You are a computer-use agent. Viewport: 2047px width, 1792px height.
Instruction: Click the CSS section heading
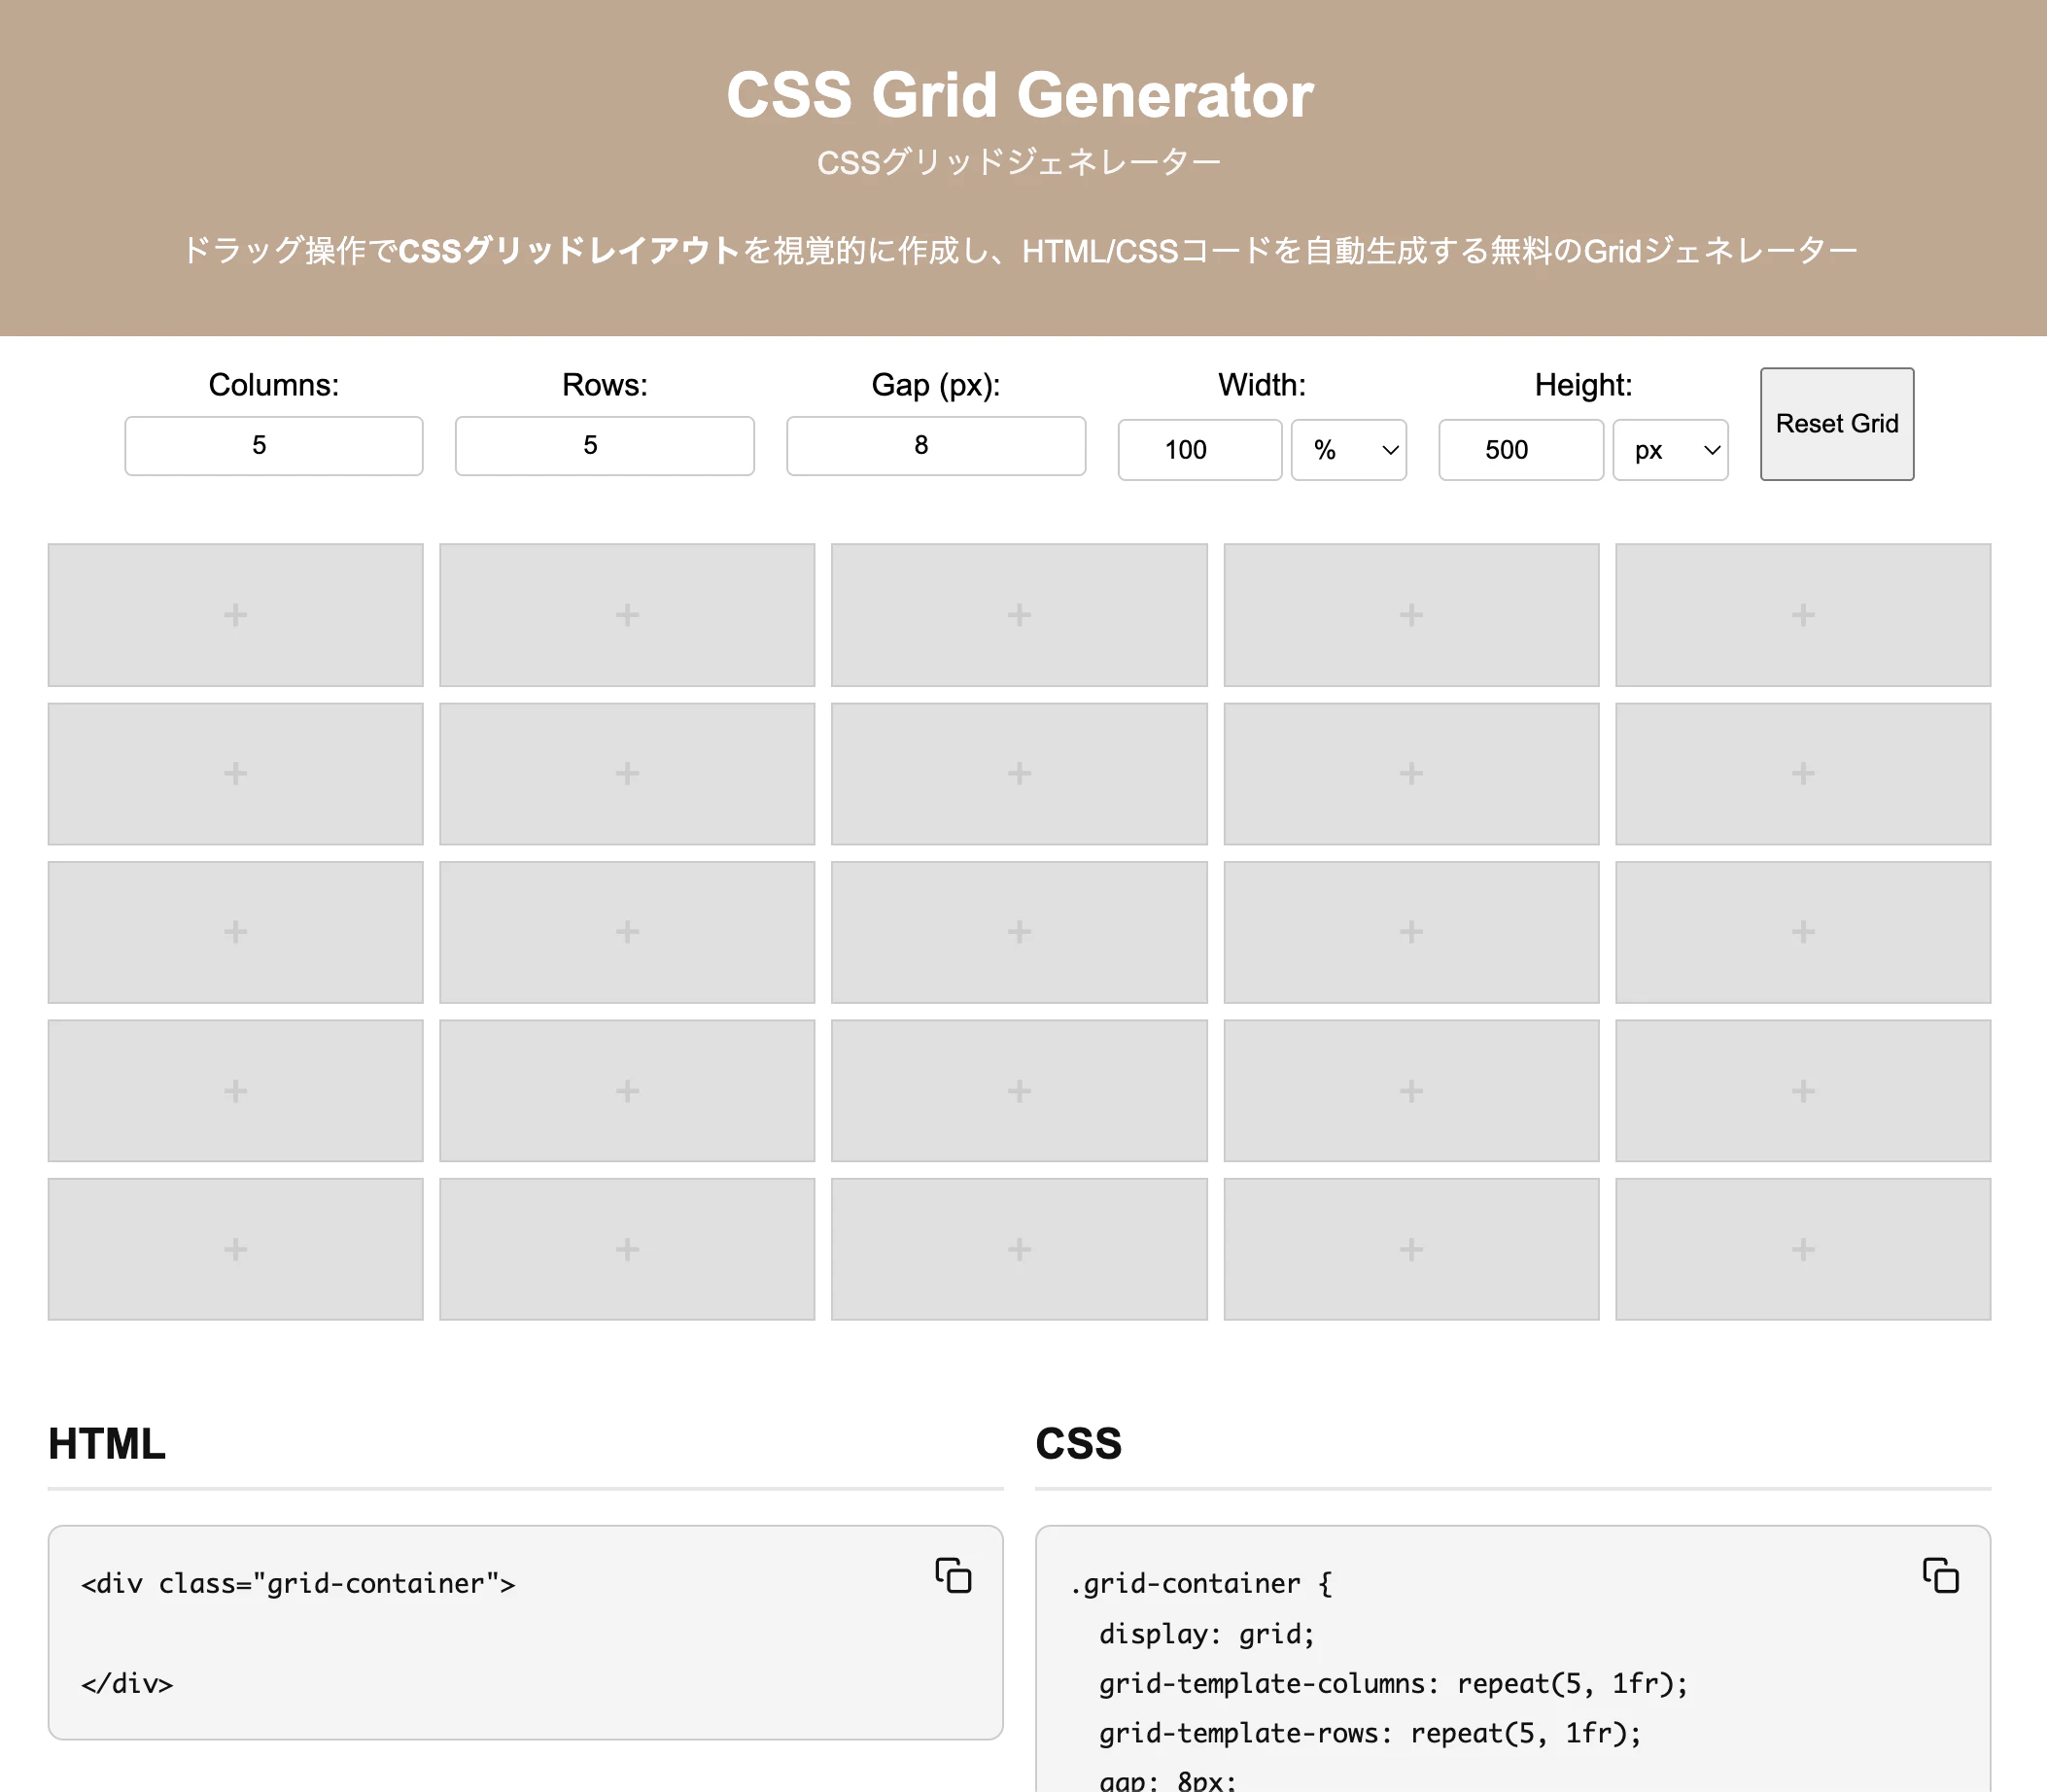tap(1078, 1444)
